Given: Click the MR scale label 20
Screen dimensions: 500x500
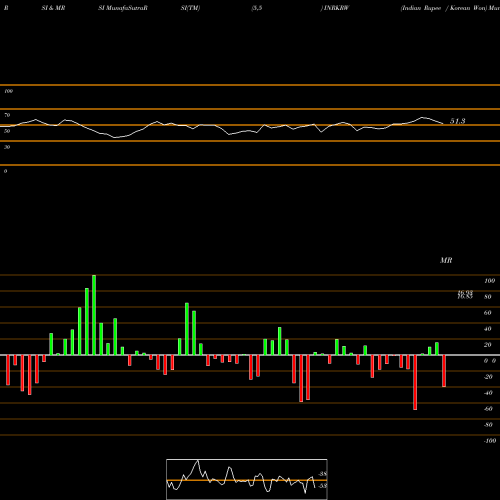Looking at the screenshot, I should tap(488, 345).
